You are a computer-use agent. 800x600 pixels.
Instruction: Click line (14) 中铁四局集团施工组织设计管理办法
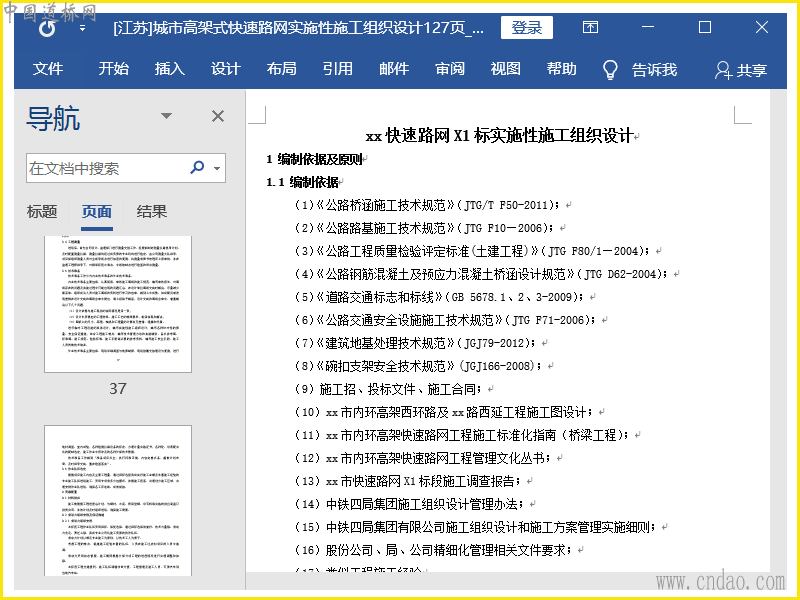409,504
